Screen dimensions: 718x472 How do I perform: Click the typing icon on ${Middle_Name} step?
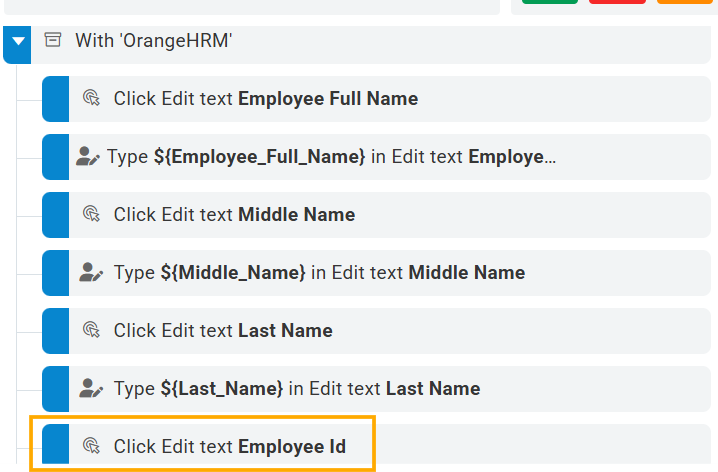pyautogui.click(x=91, y=272)
